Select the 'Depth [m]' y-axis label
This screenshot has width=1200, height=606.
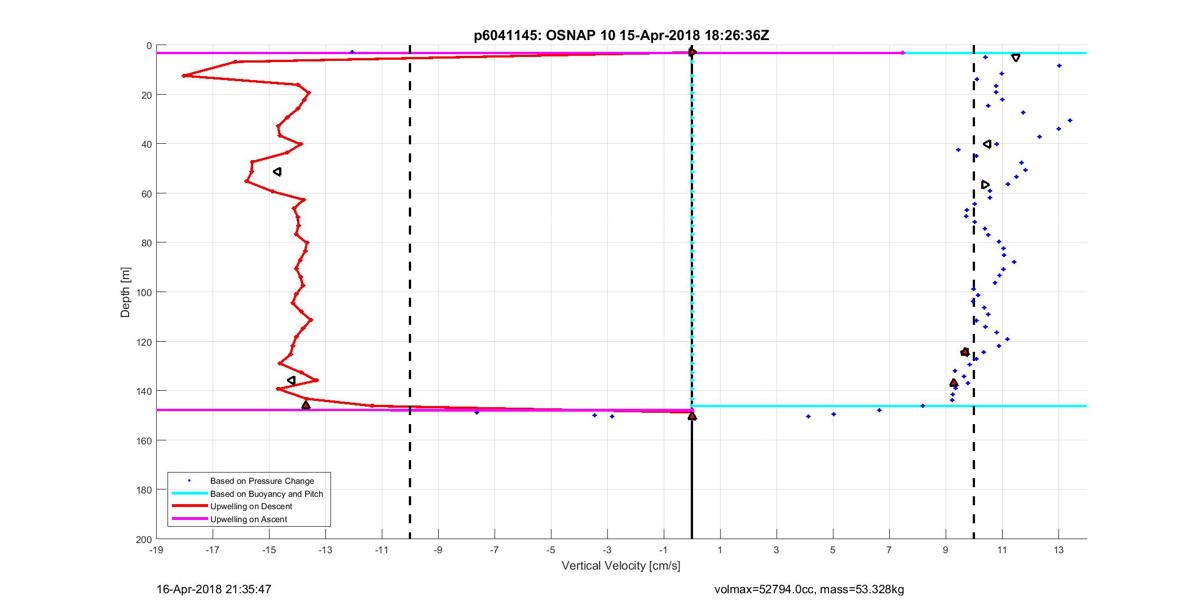126,292
